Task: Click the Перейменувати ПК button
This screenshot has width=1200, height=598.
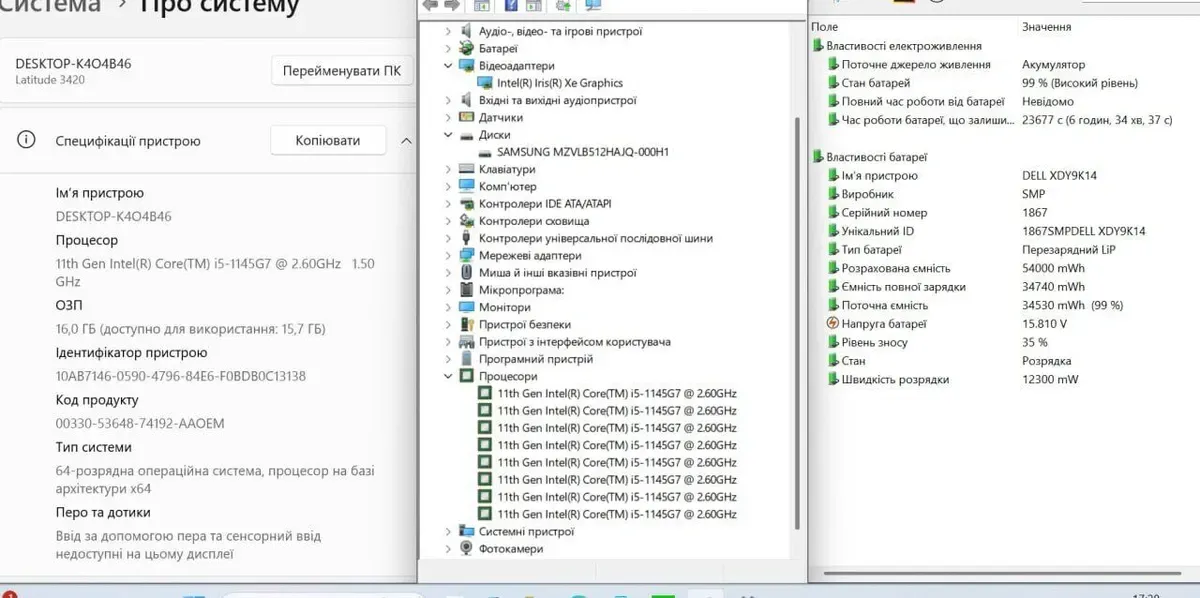Action: click(x=341, y=71)
